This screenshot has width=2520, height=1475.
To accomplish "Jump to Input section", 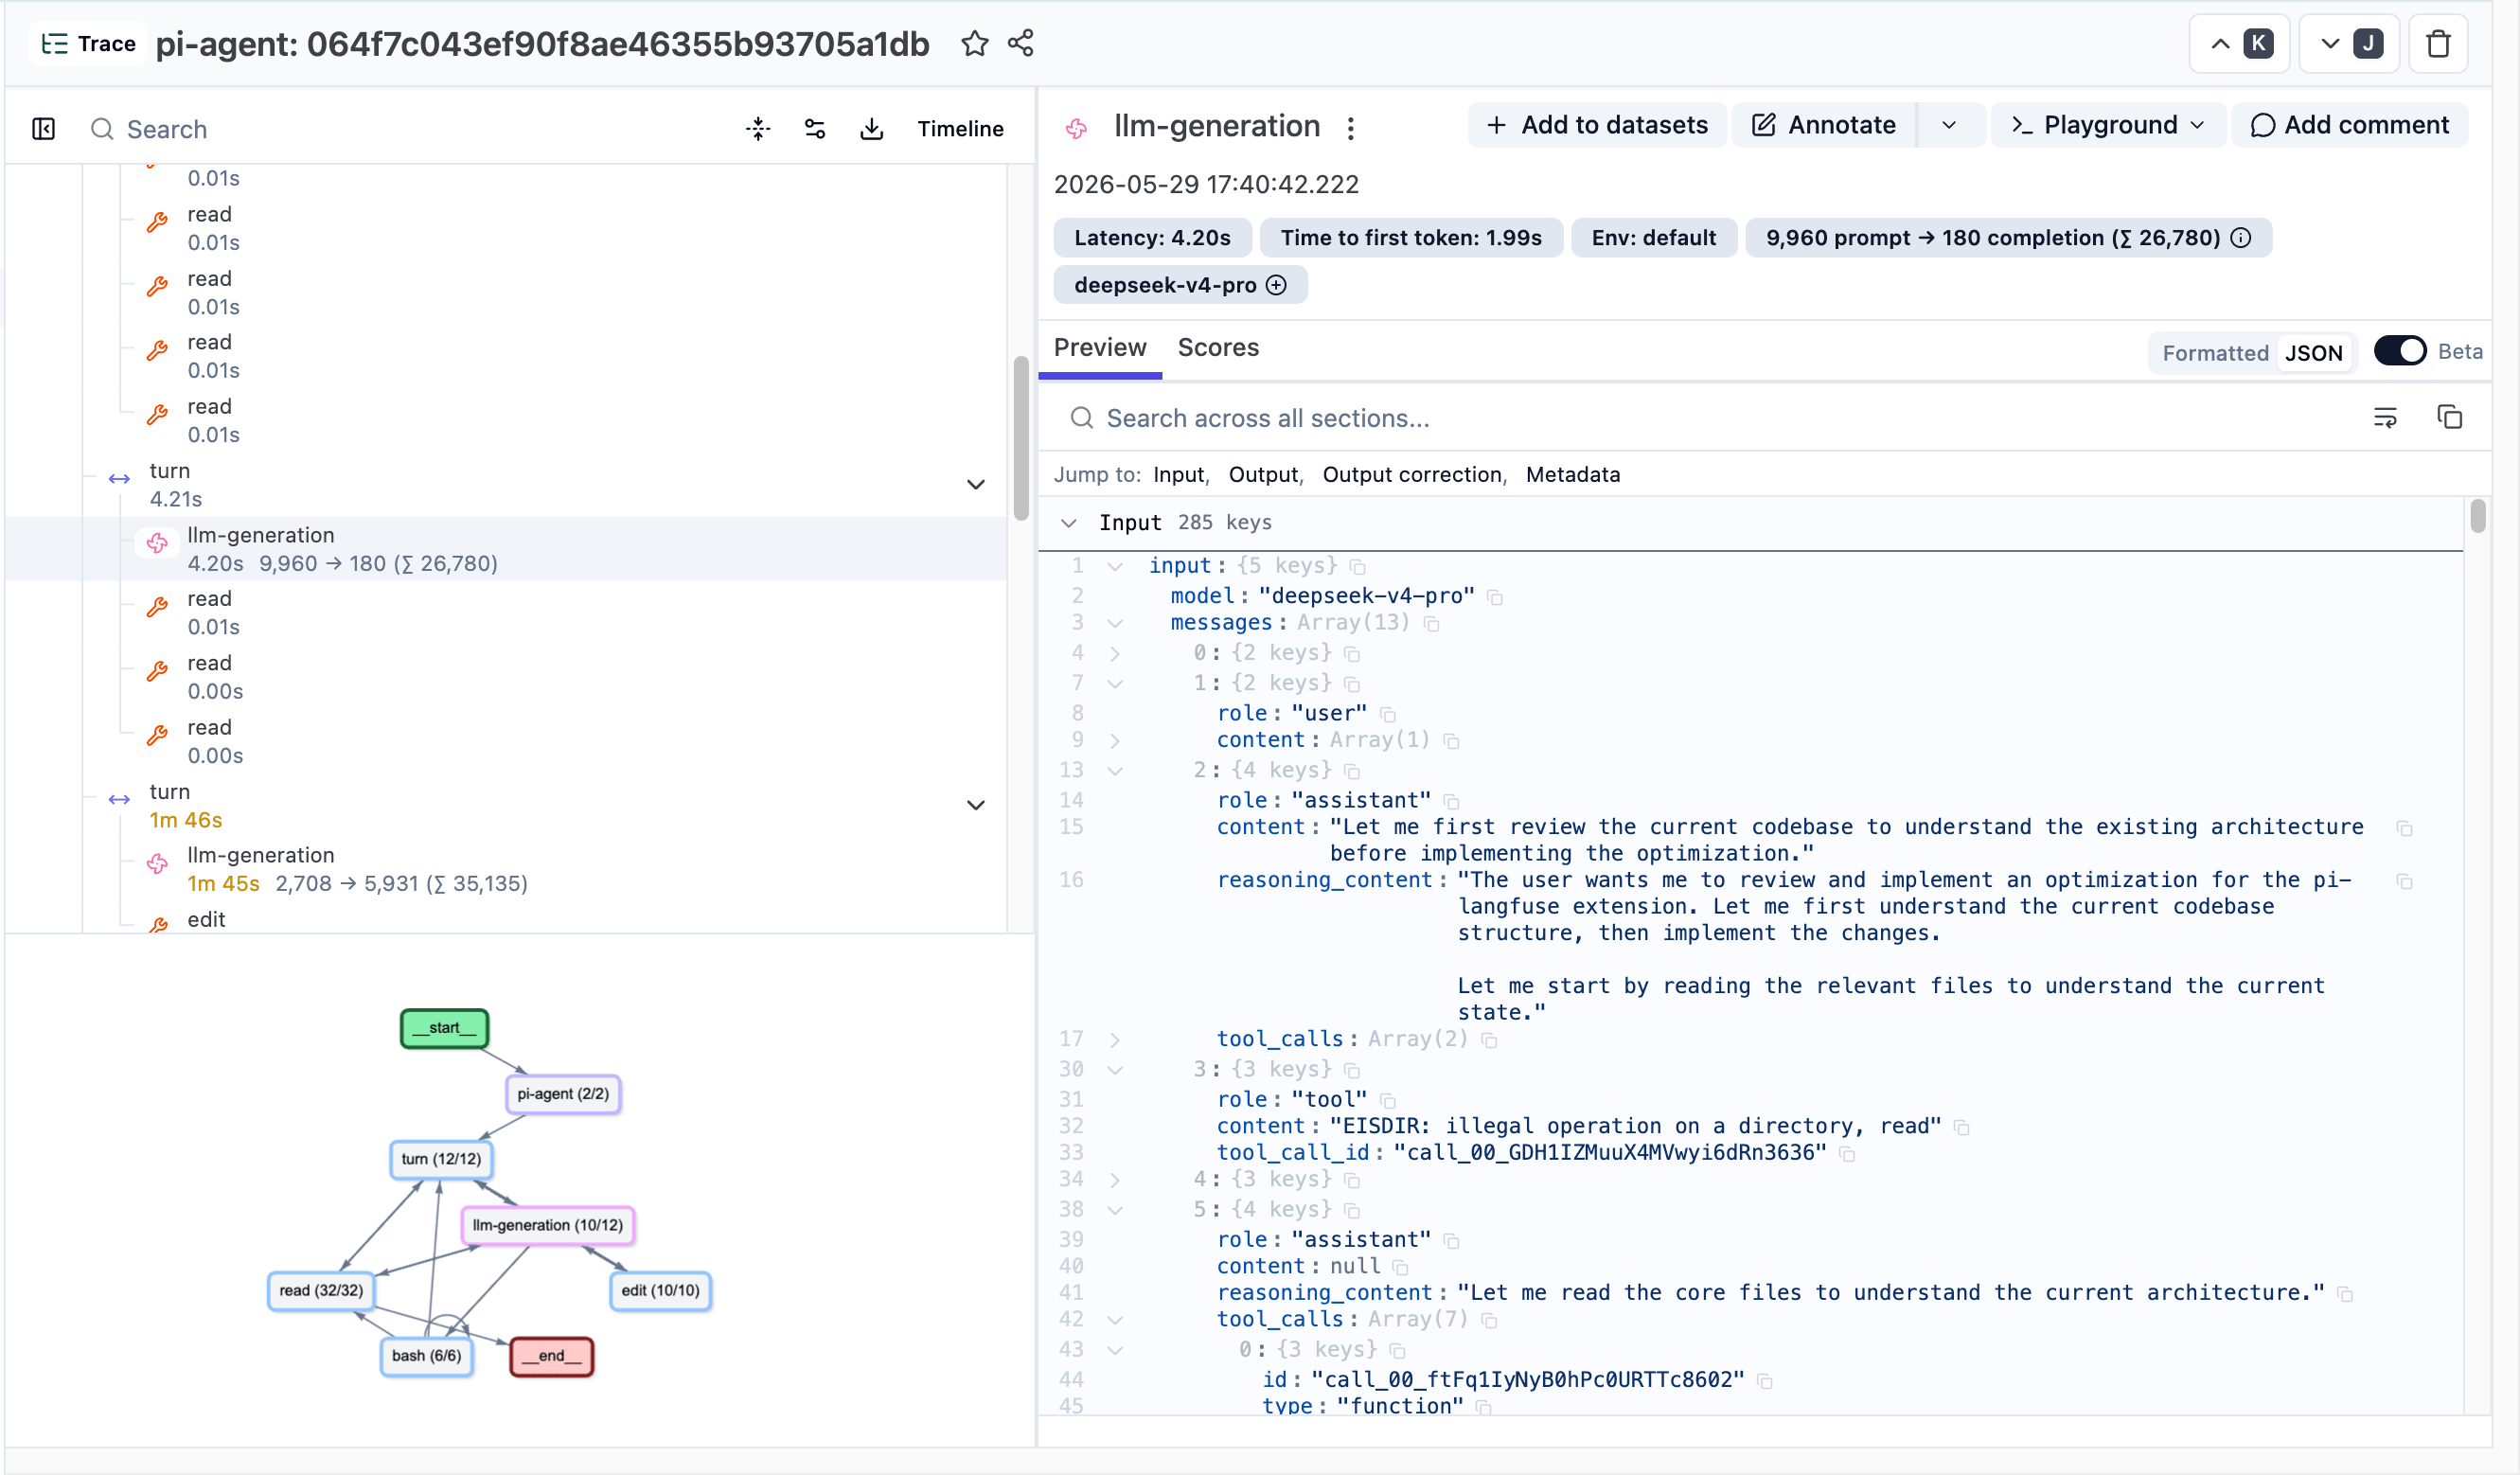I will click(1179, 475).
